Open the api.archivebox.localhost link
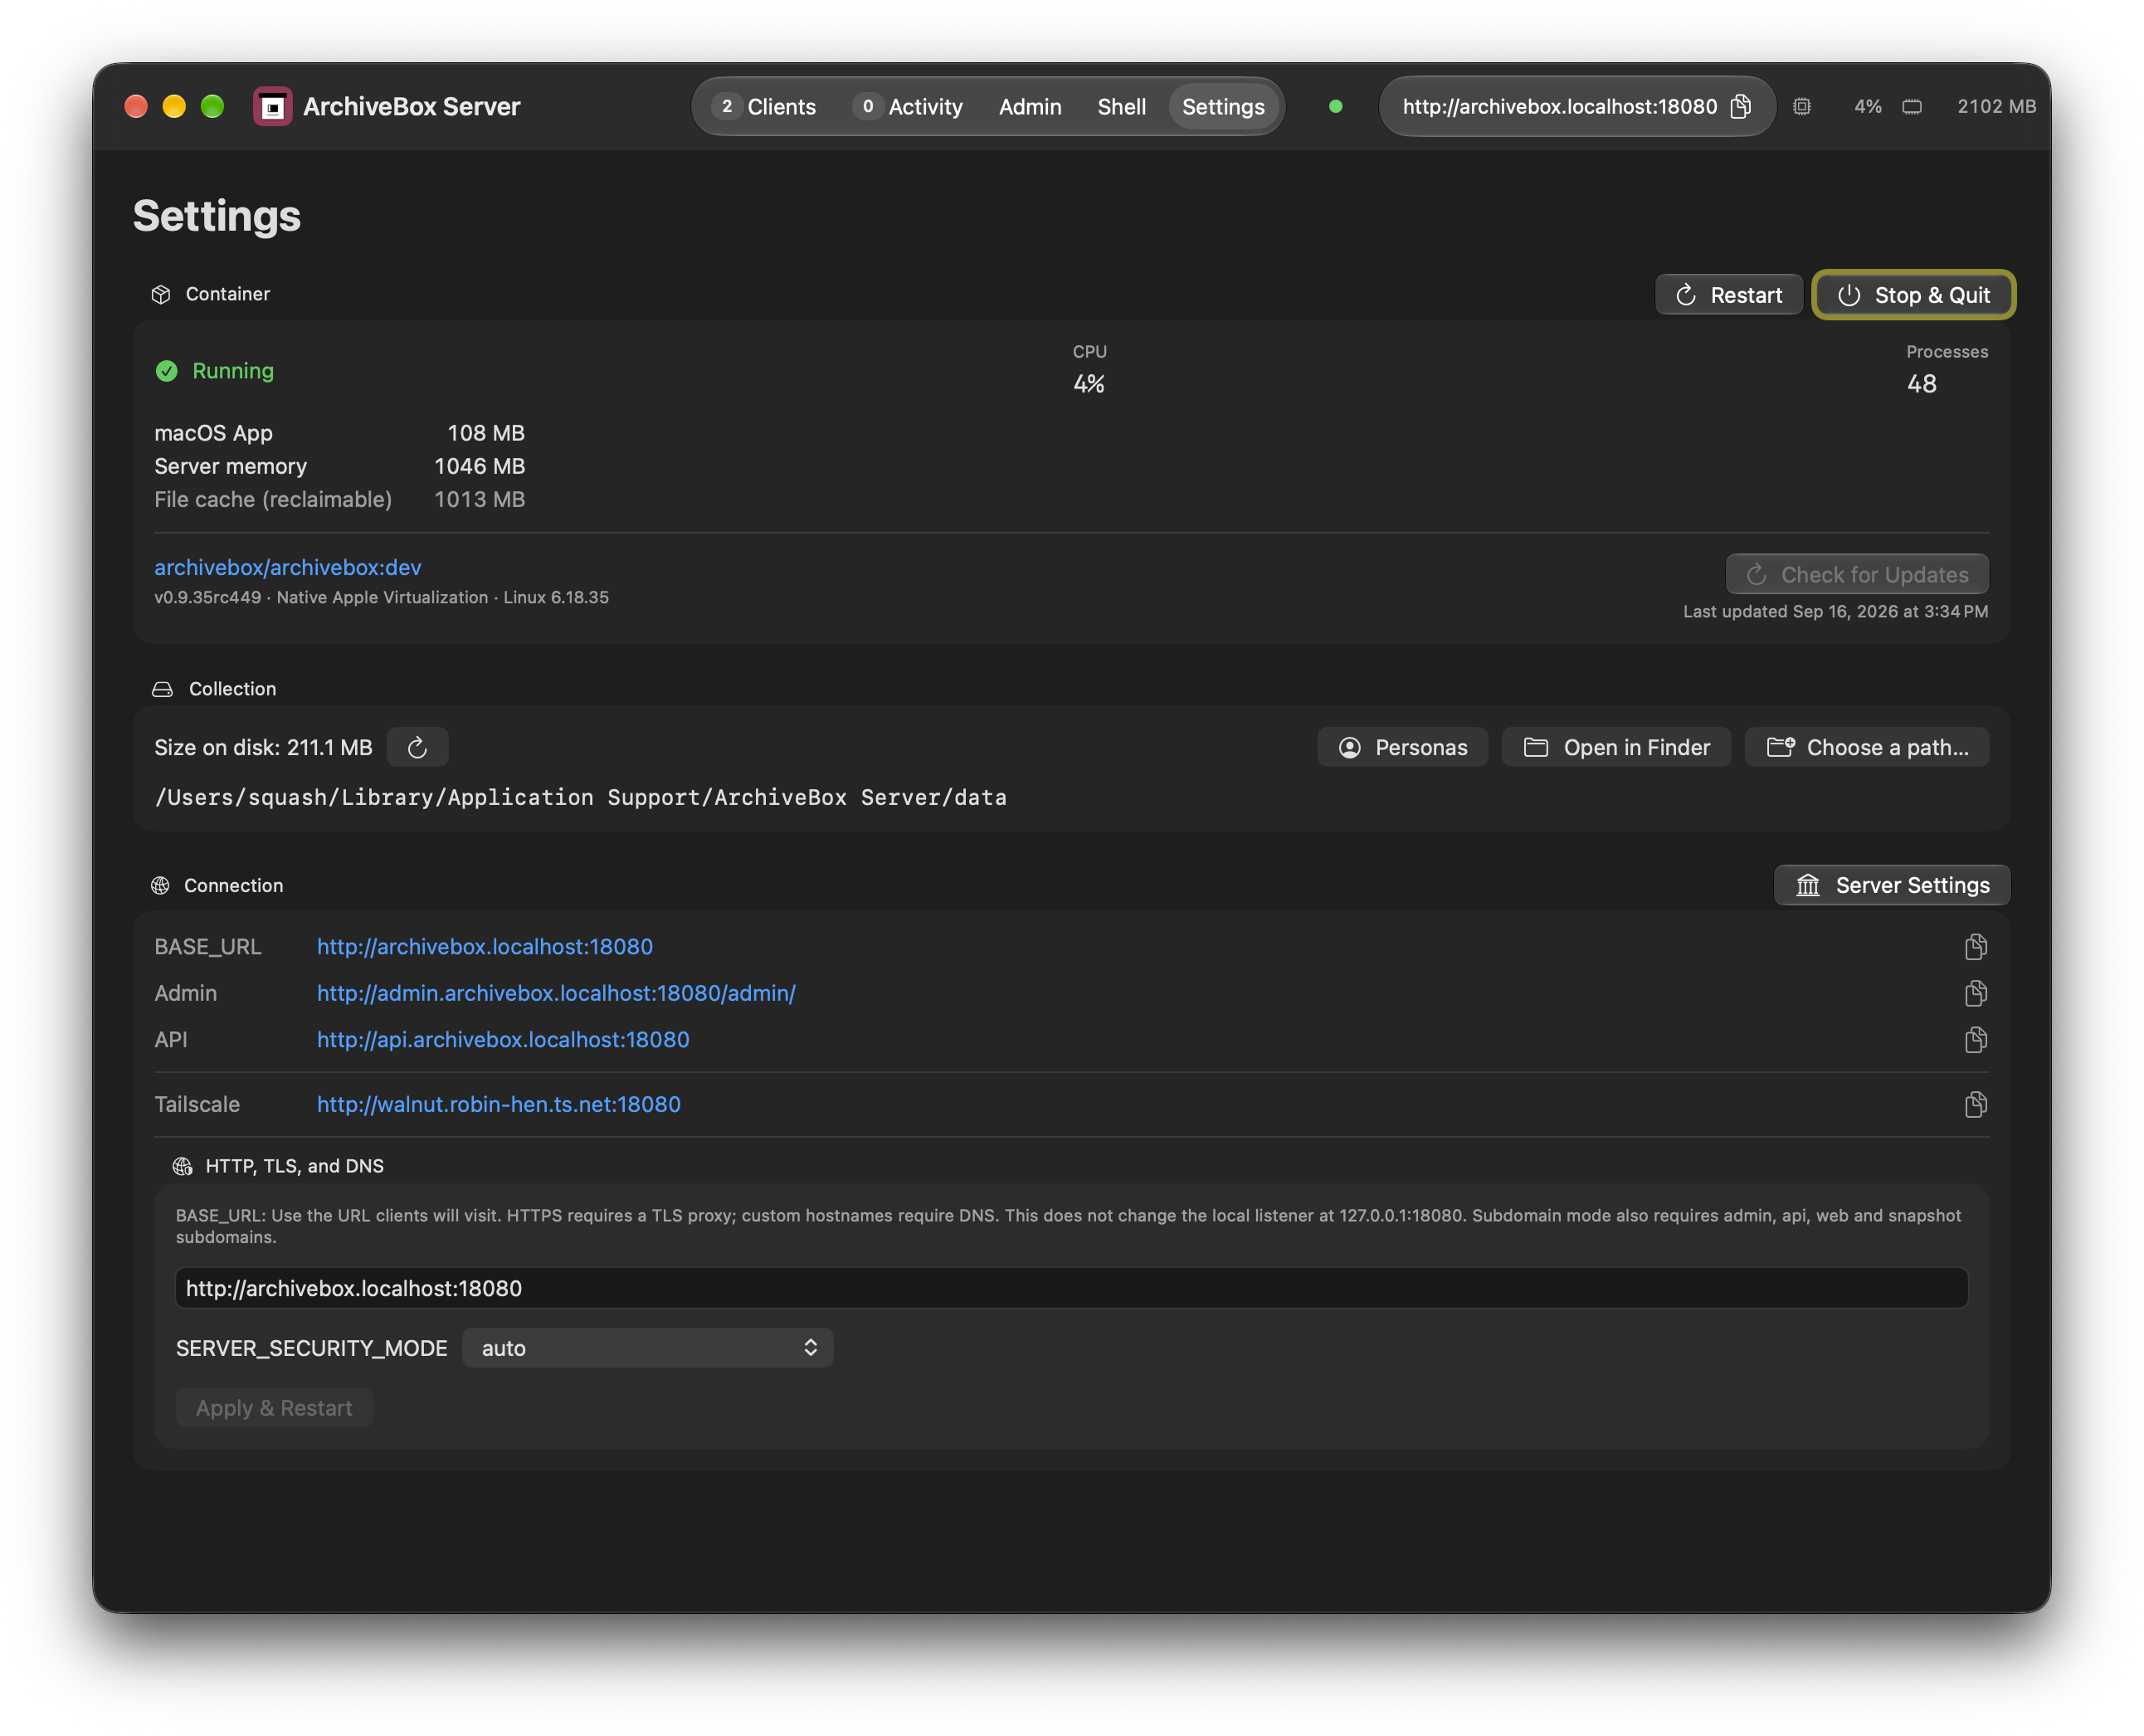 coord(503,1039)
